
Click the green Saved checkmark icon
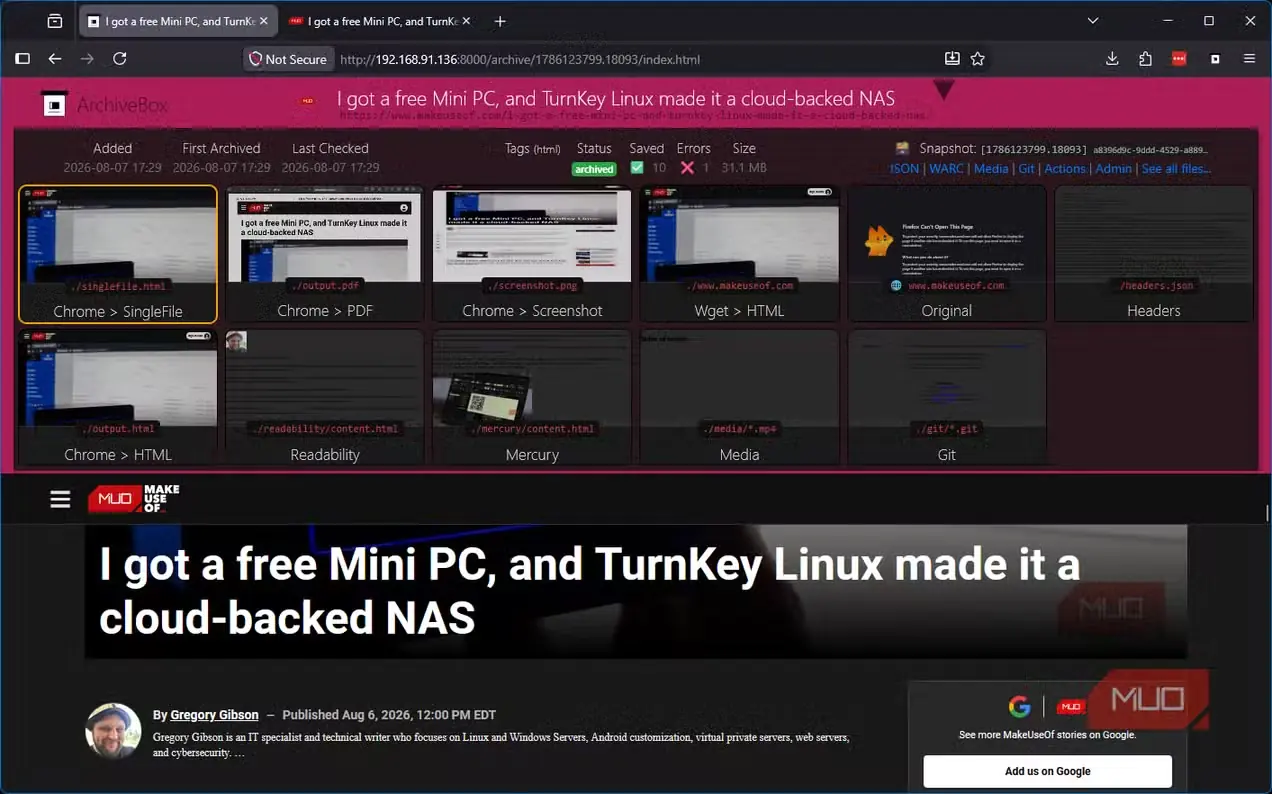point(637,168)
